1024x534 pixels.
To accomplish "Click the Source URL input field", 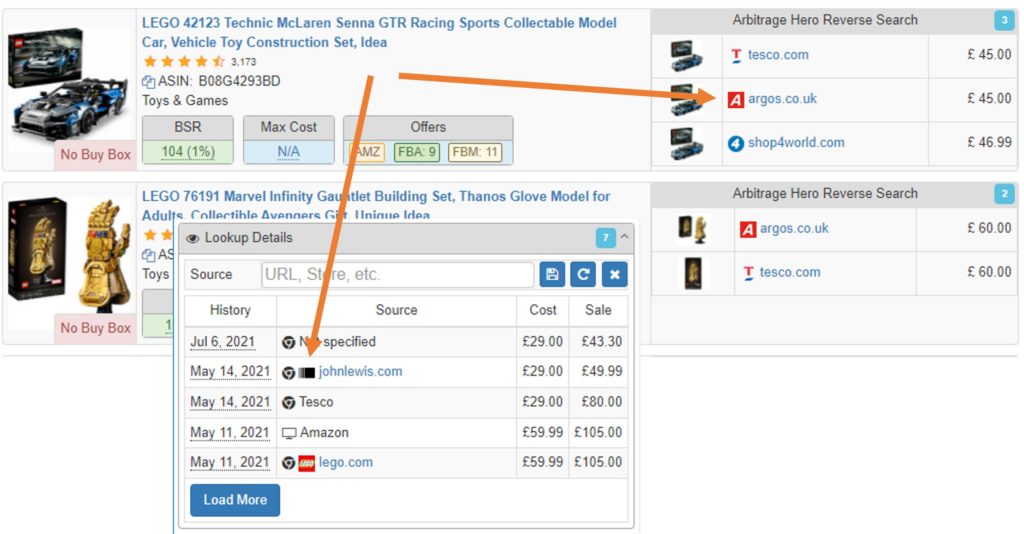I will [397, 275].
